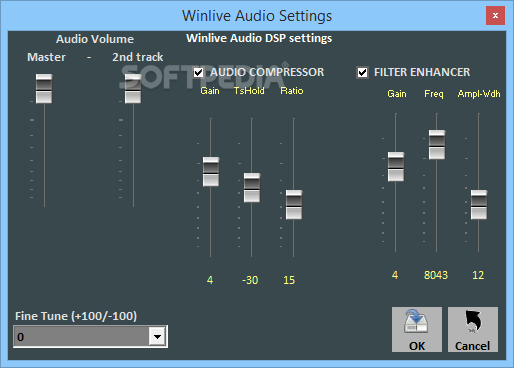514x368 pixels.
Task: Click the Freq label
Action: (434, 94)
